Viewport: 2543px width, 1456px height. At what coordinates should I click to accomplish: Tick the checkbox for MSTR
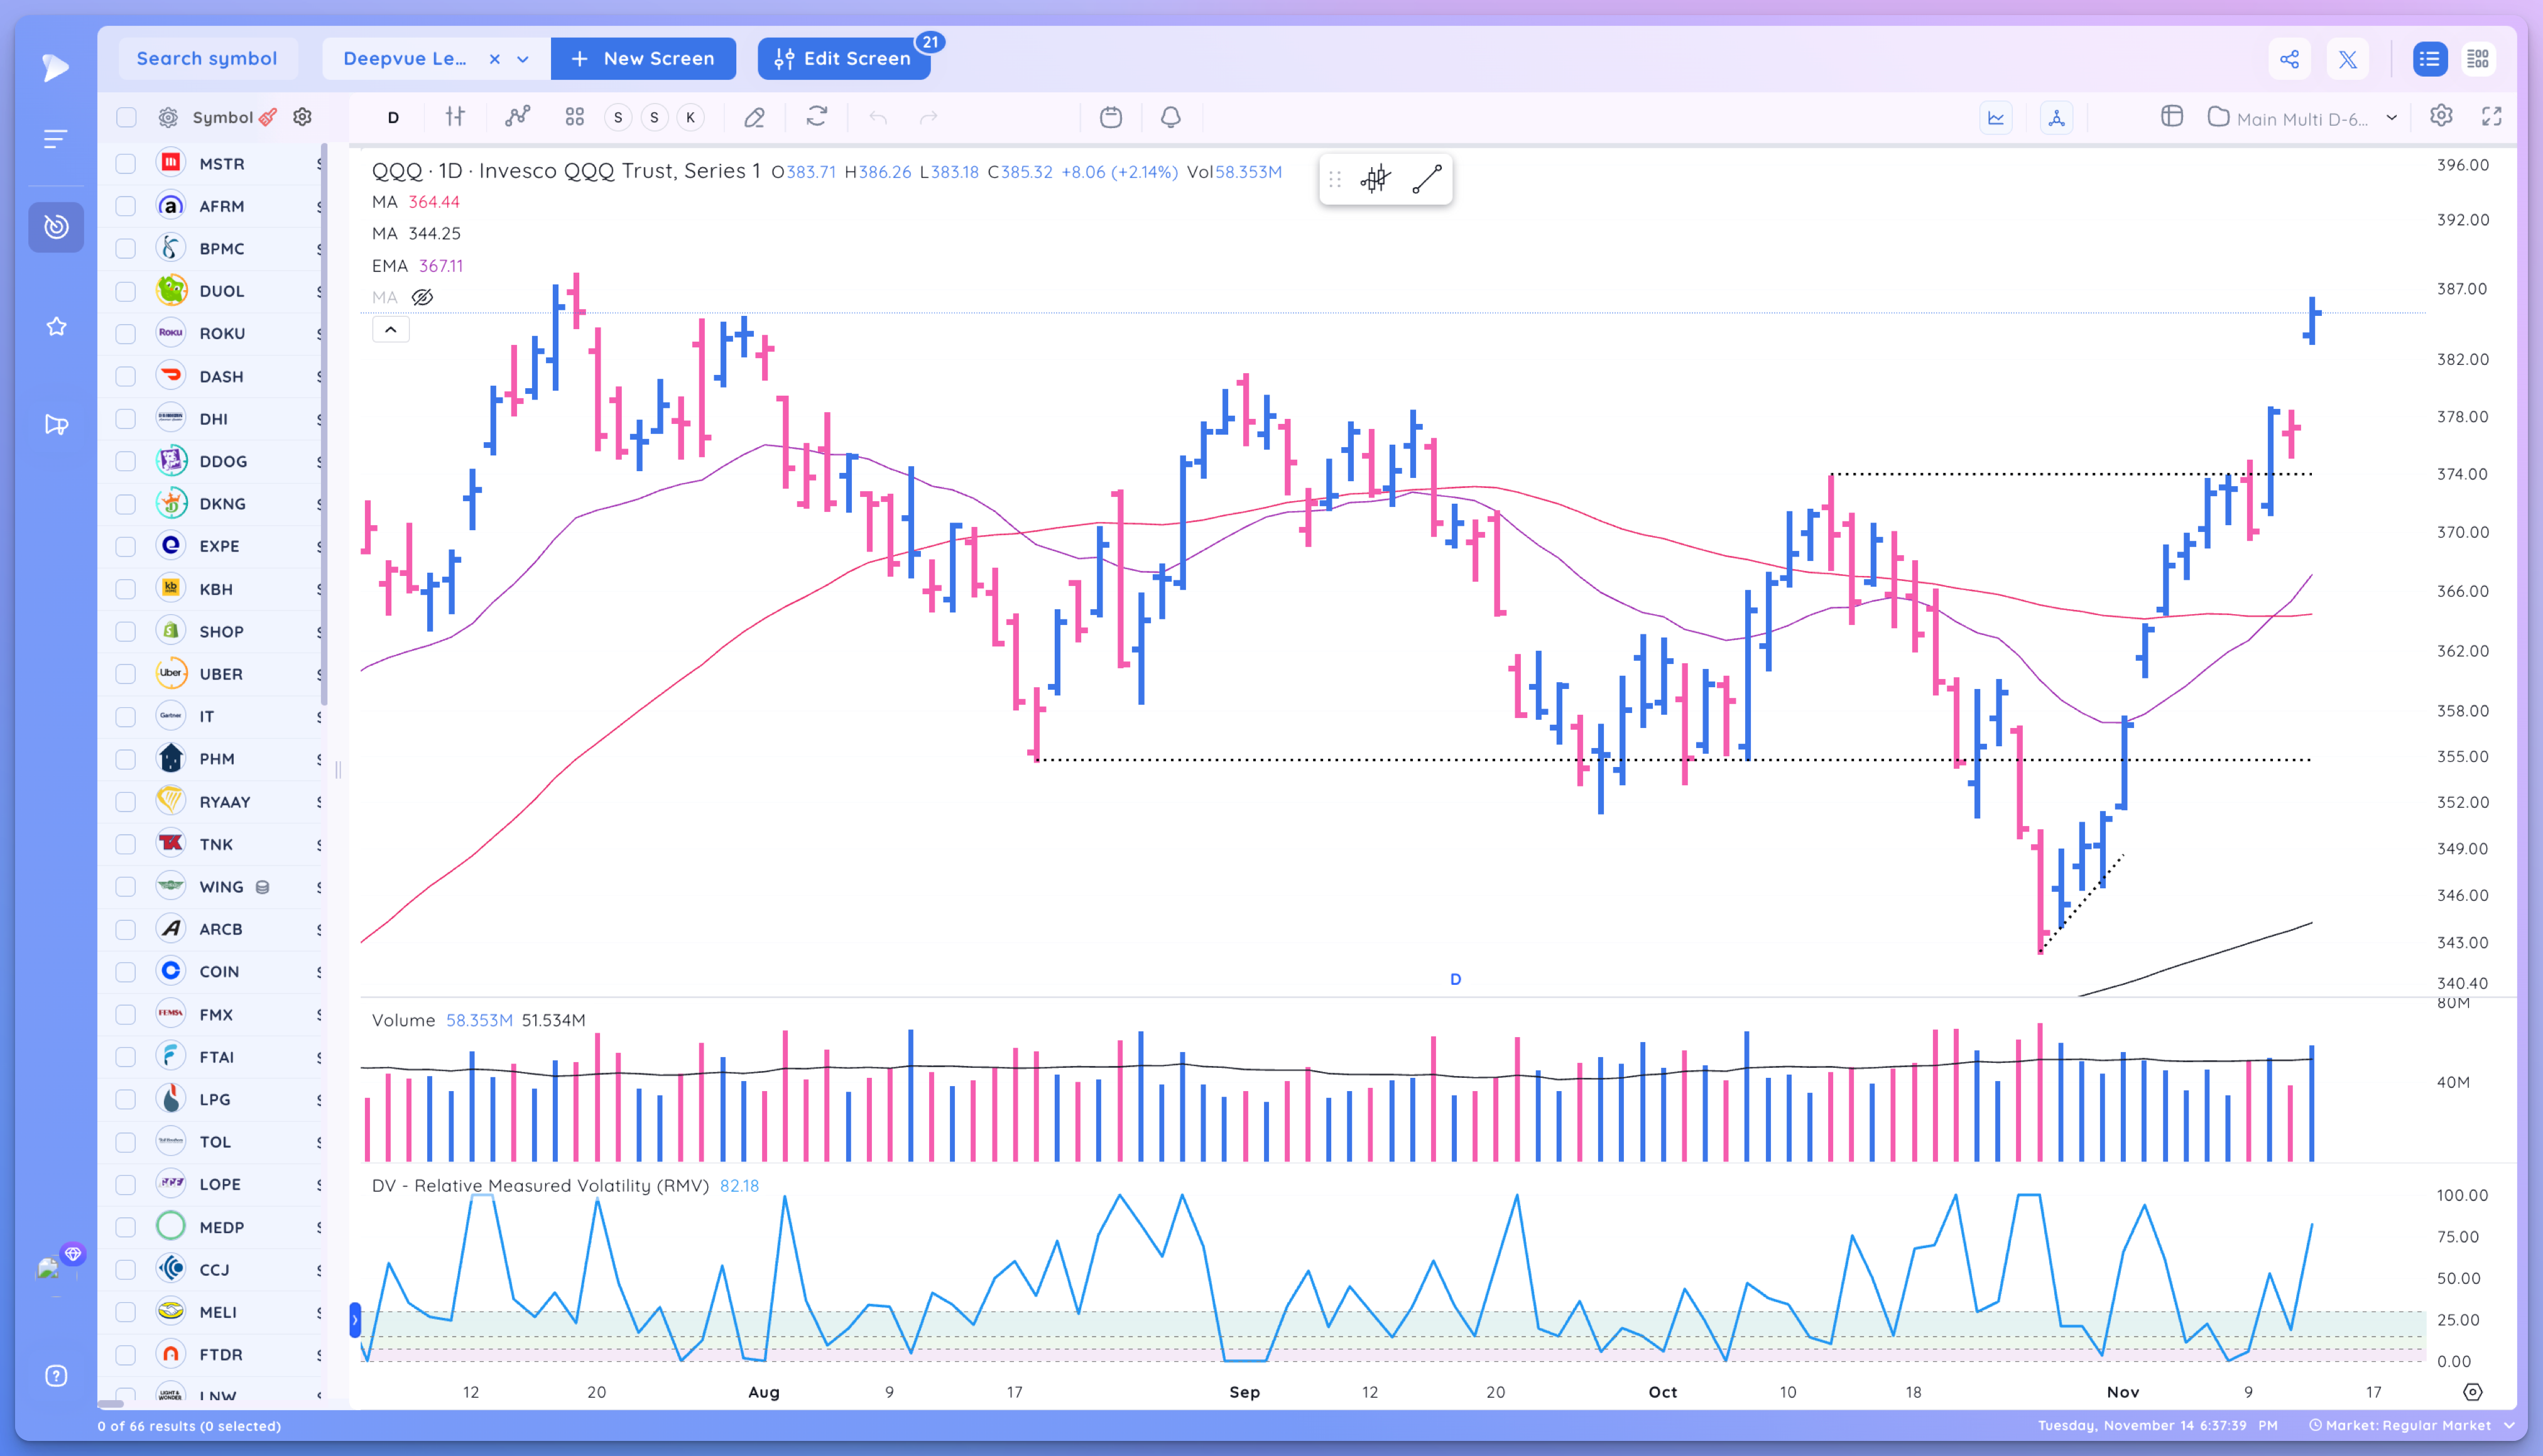pos(126,163)
